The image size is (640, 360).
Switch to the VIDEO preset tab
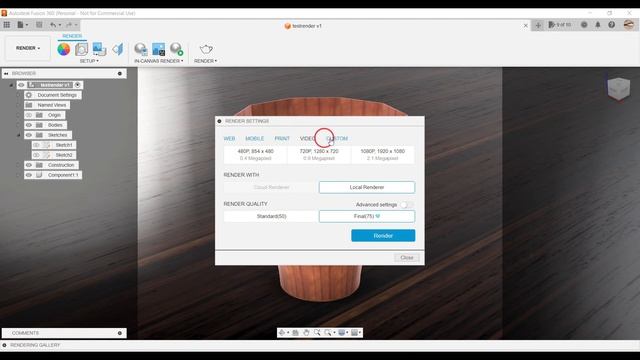click(307, 139)
